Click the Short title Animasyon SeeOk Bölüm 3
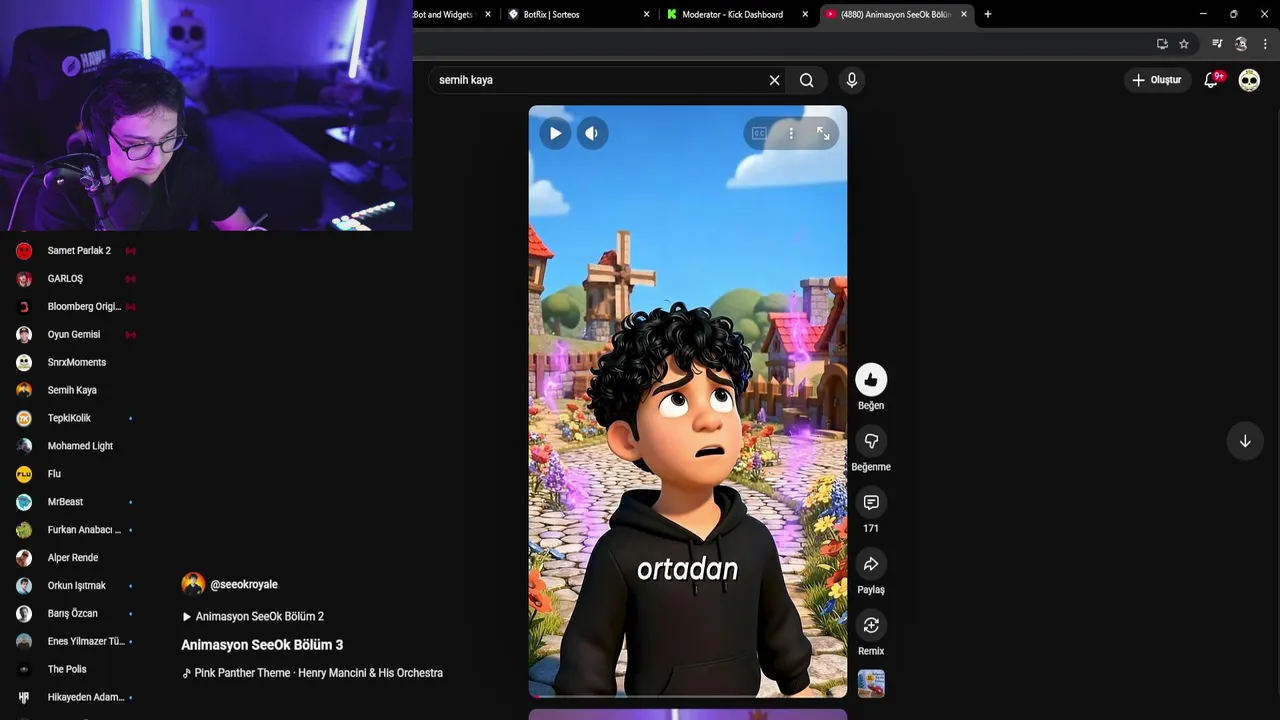1280x720 pixels. coord(262,645)
